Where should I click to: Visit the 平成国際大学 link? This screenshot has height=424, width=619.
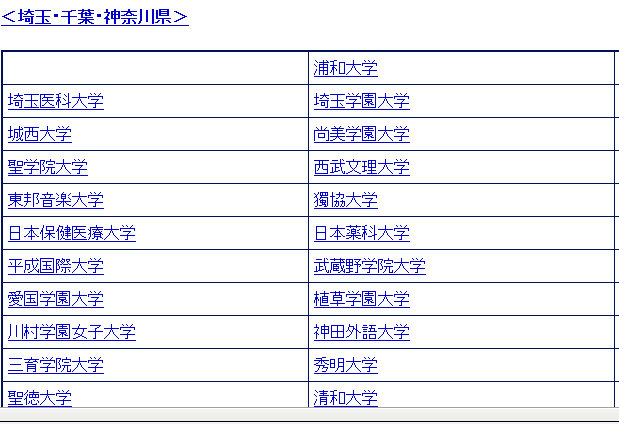click(56, 266)
